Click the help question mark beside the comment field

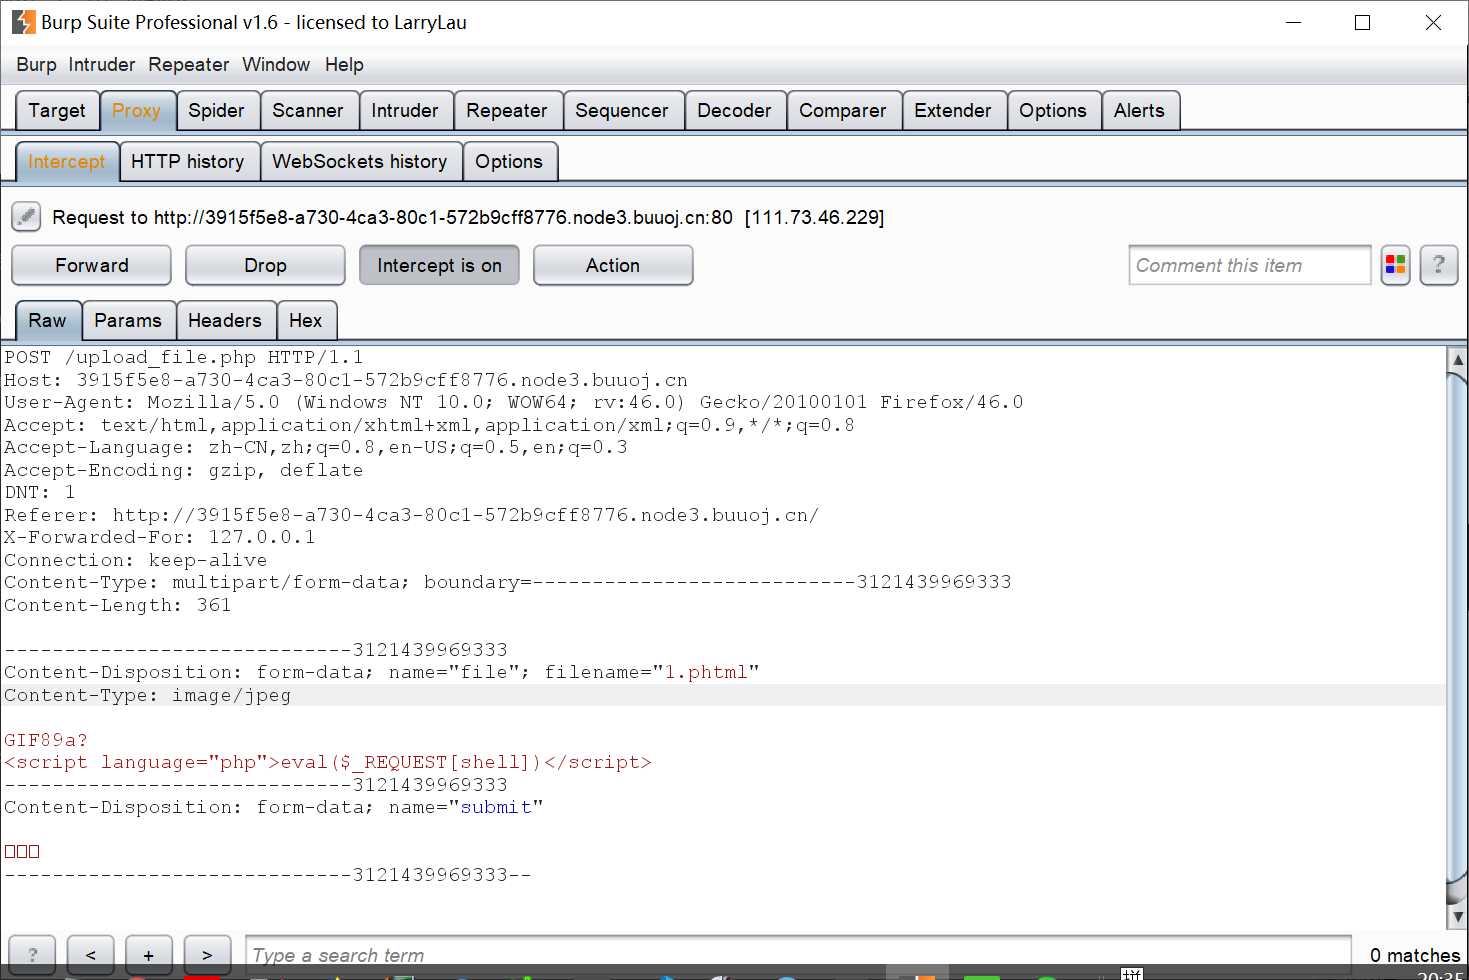pos(1438,265)
